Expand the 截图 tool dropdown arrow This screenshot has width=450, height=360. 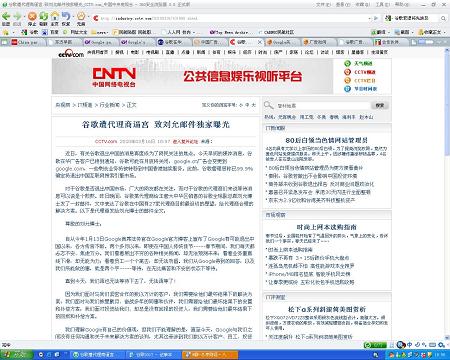coord(413,32)
